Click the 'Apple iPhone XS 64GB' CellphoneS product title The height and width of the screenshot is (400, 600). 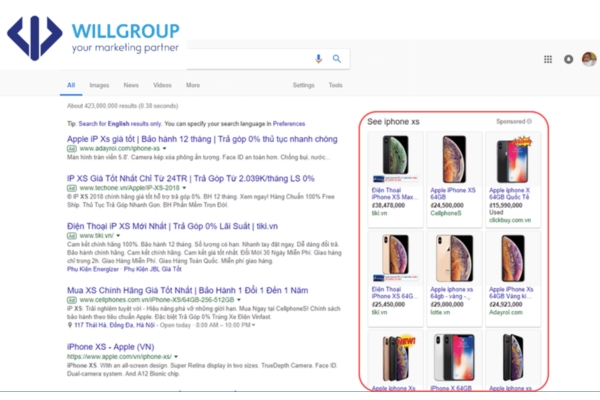pyautogui.click(x=453, y=193)
